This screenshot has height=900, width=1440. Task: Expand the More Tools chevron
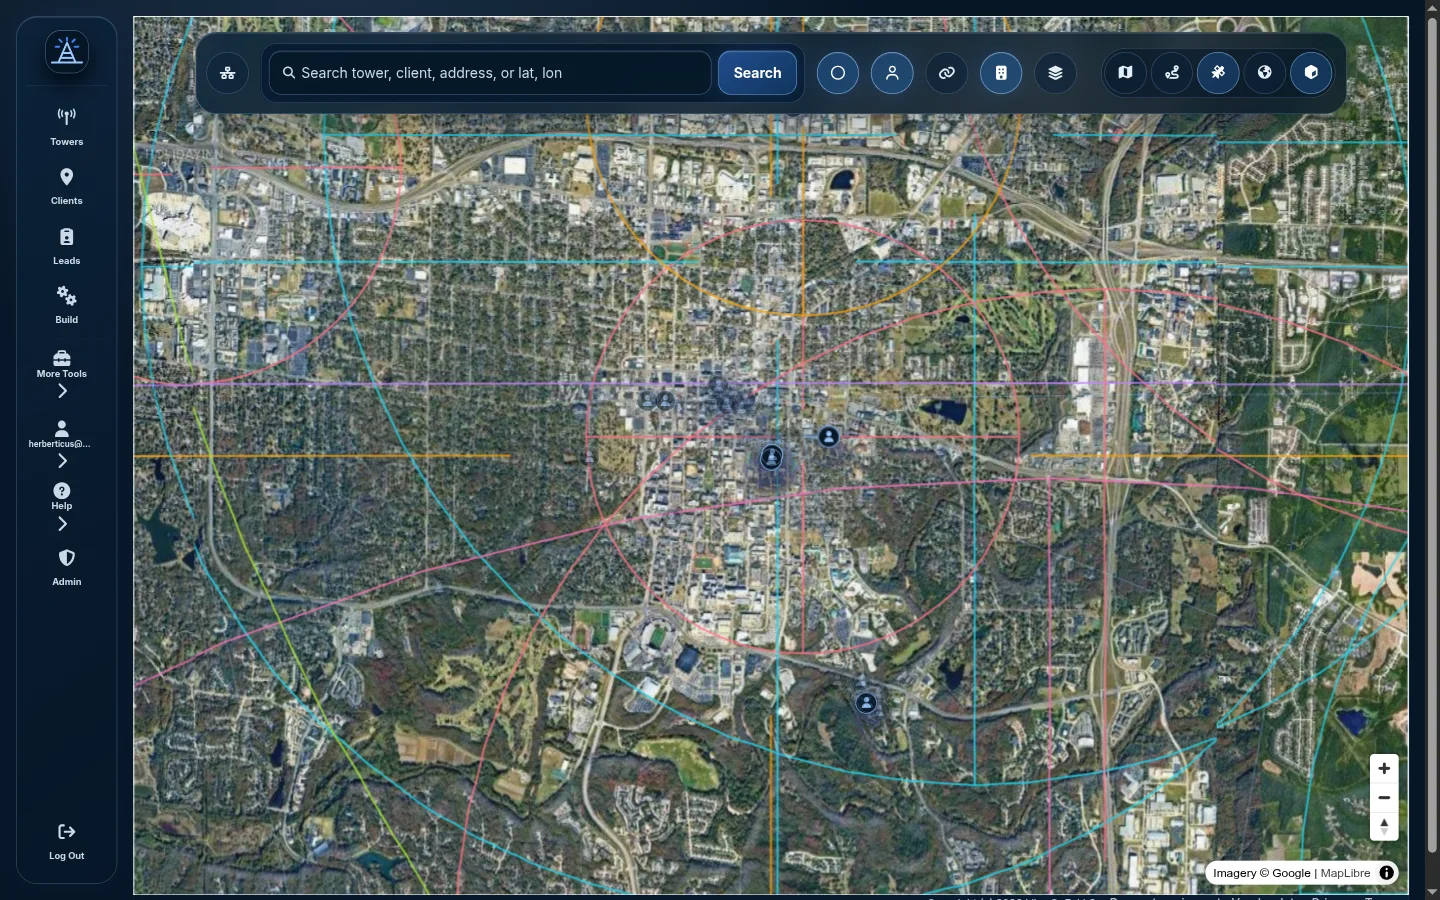62,391
